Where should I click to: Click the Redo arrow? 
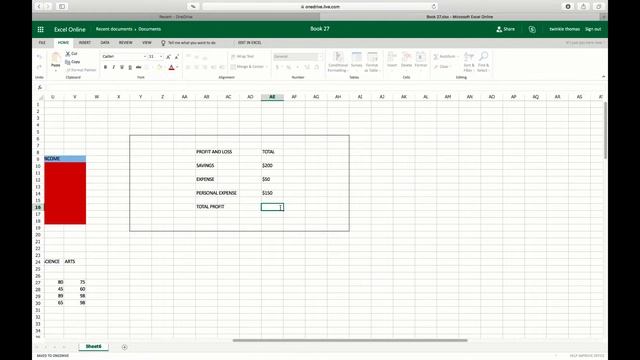39,67
